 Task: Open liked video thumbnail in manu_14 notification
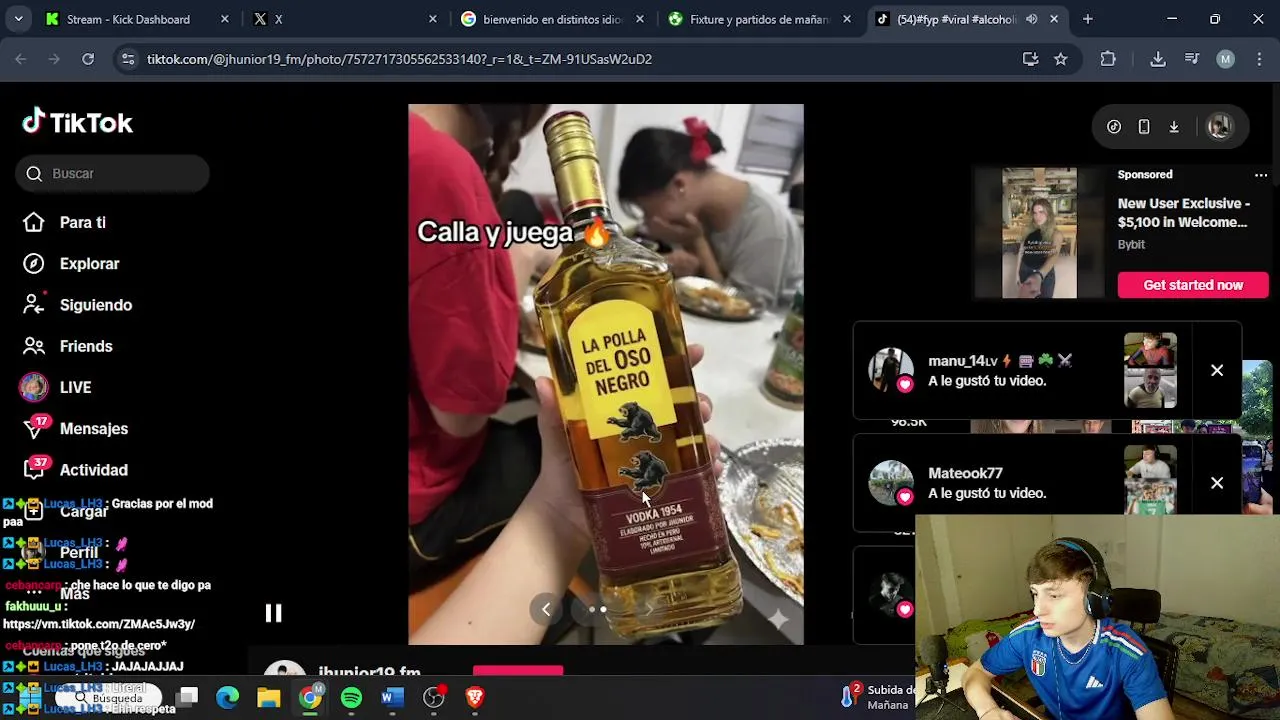pyautogui.click(x=1150, y=370)
